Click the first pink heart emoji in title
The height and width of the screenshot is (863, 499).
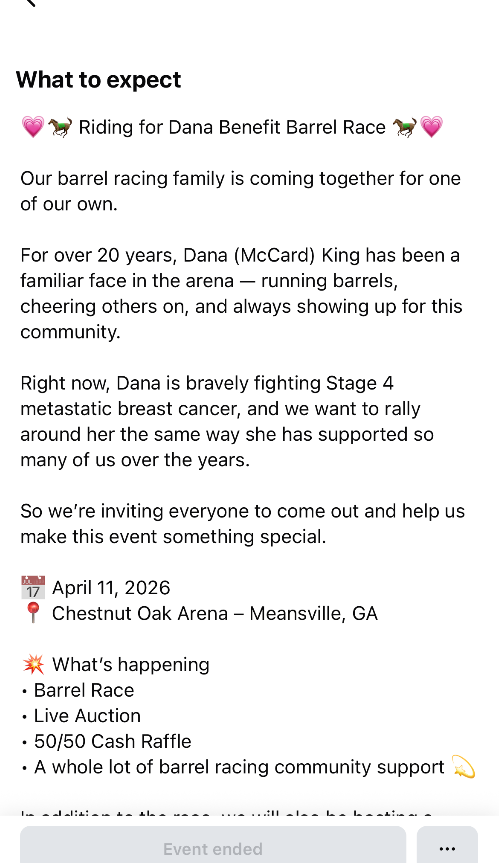(x=32, y=127)
